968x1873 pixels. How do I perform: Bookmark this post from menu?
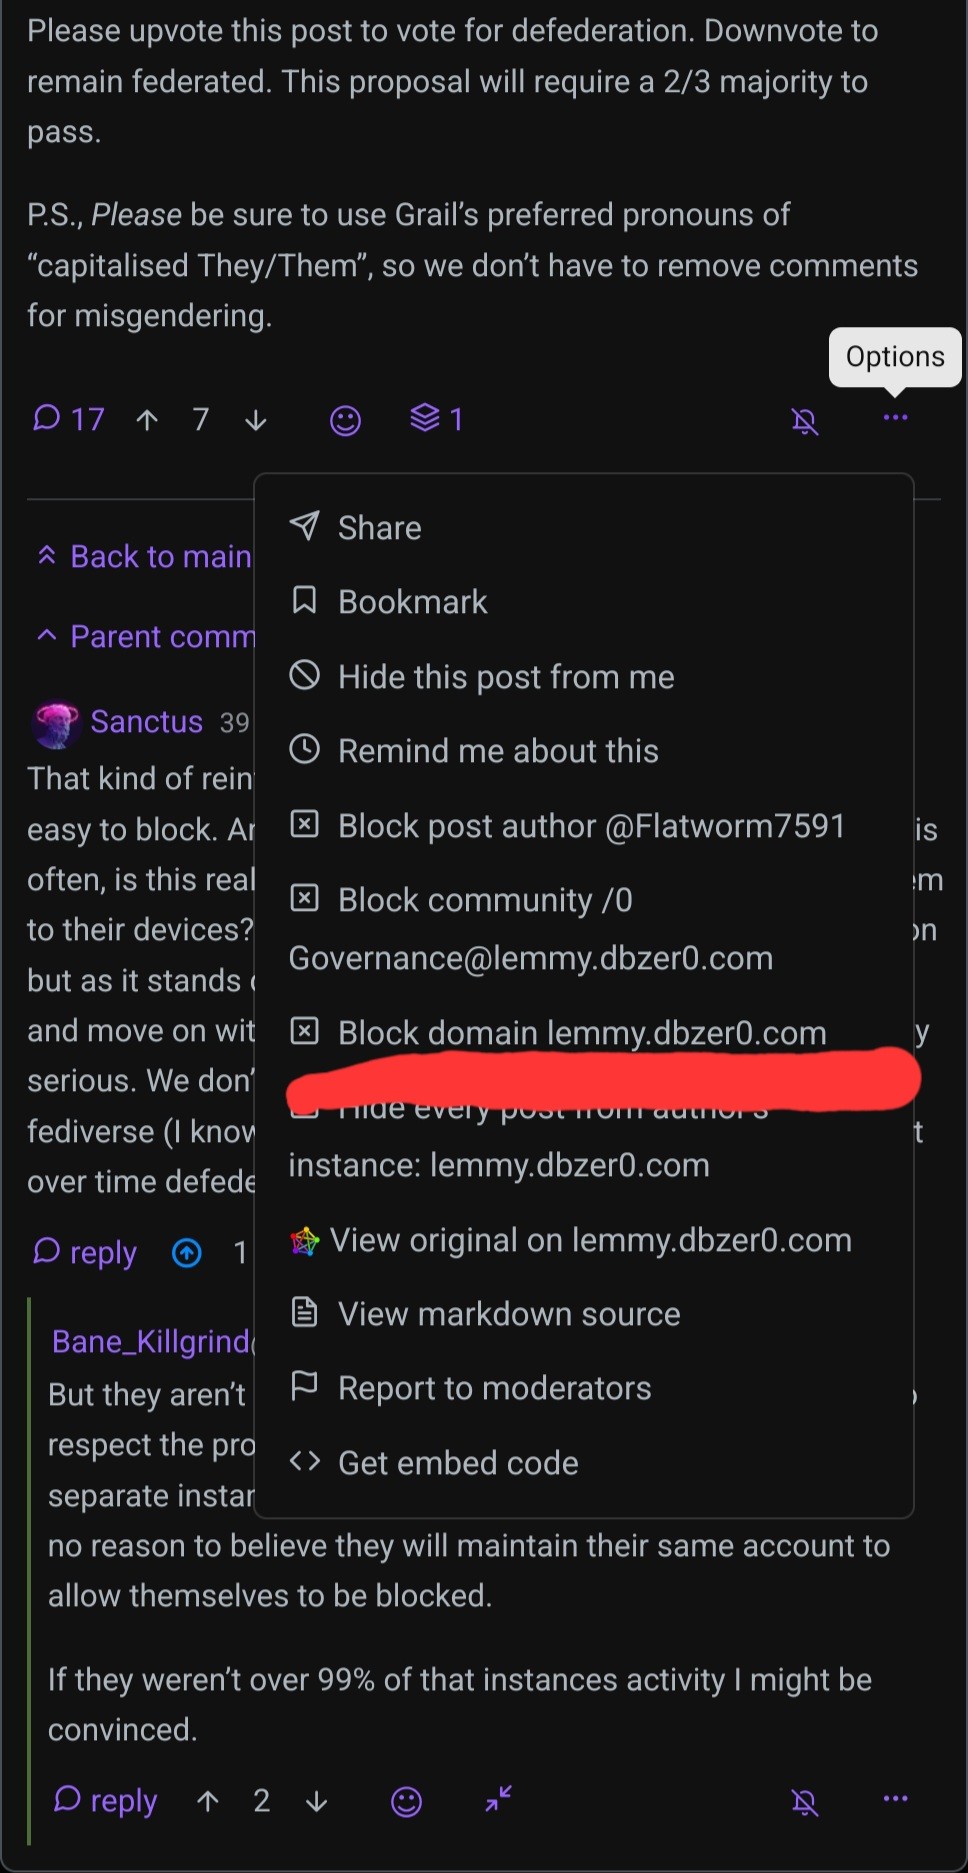point(412,601)
